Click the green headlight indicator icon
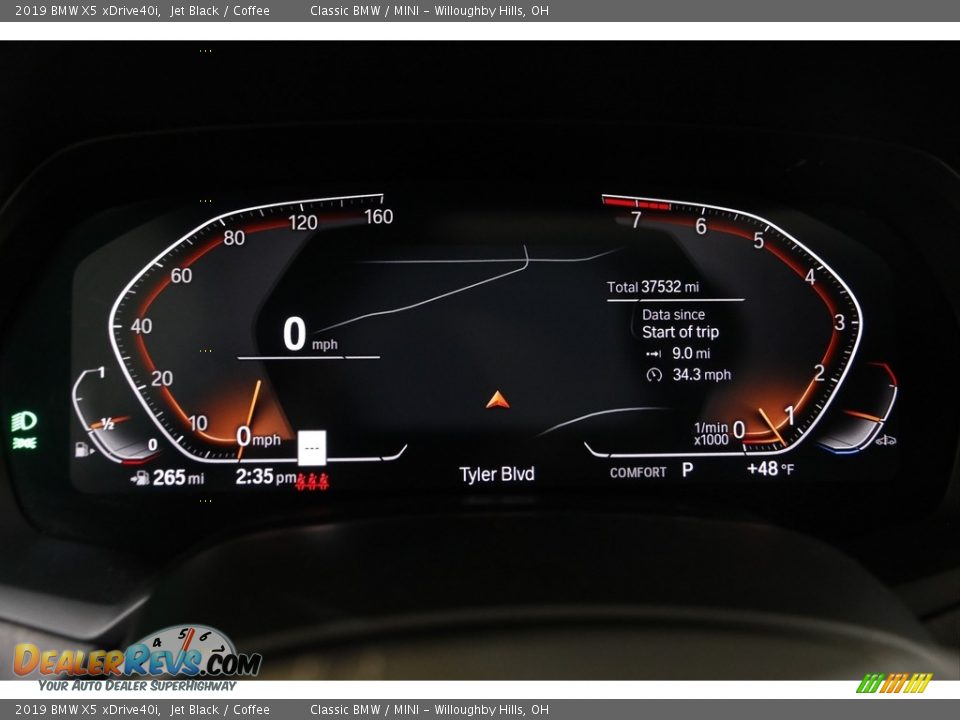The height and width of the screenshot is (720, 960). (x=24, y=421)
